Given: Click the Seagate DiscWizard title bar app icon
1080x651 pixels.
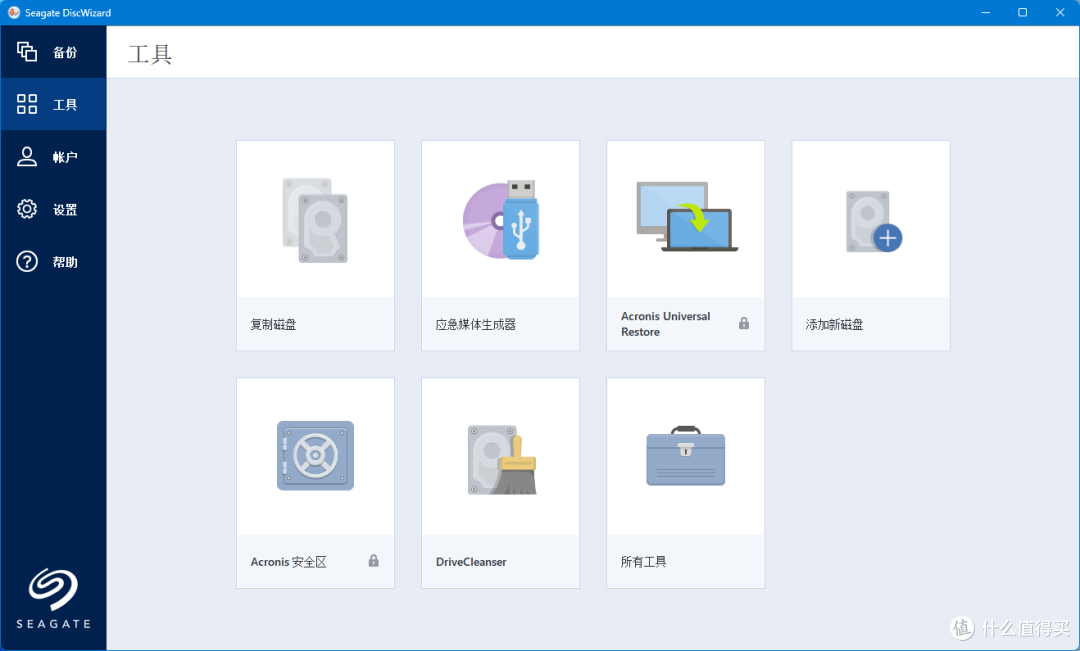Looking at the screenshot, I should 14,12.
